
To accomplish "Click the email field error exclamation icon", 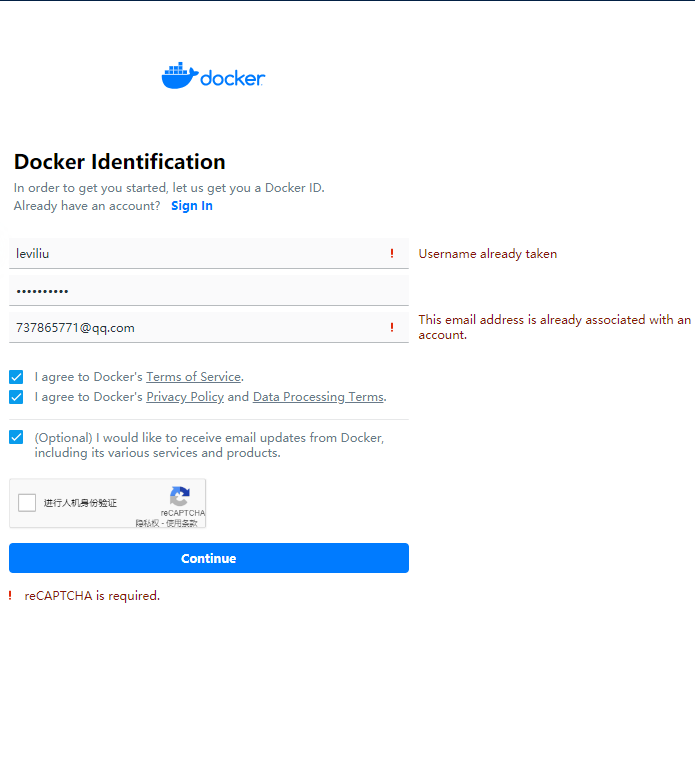I will point(392,328).
